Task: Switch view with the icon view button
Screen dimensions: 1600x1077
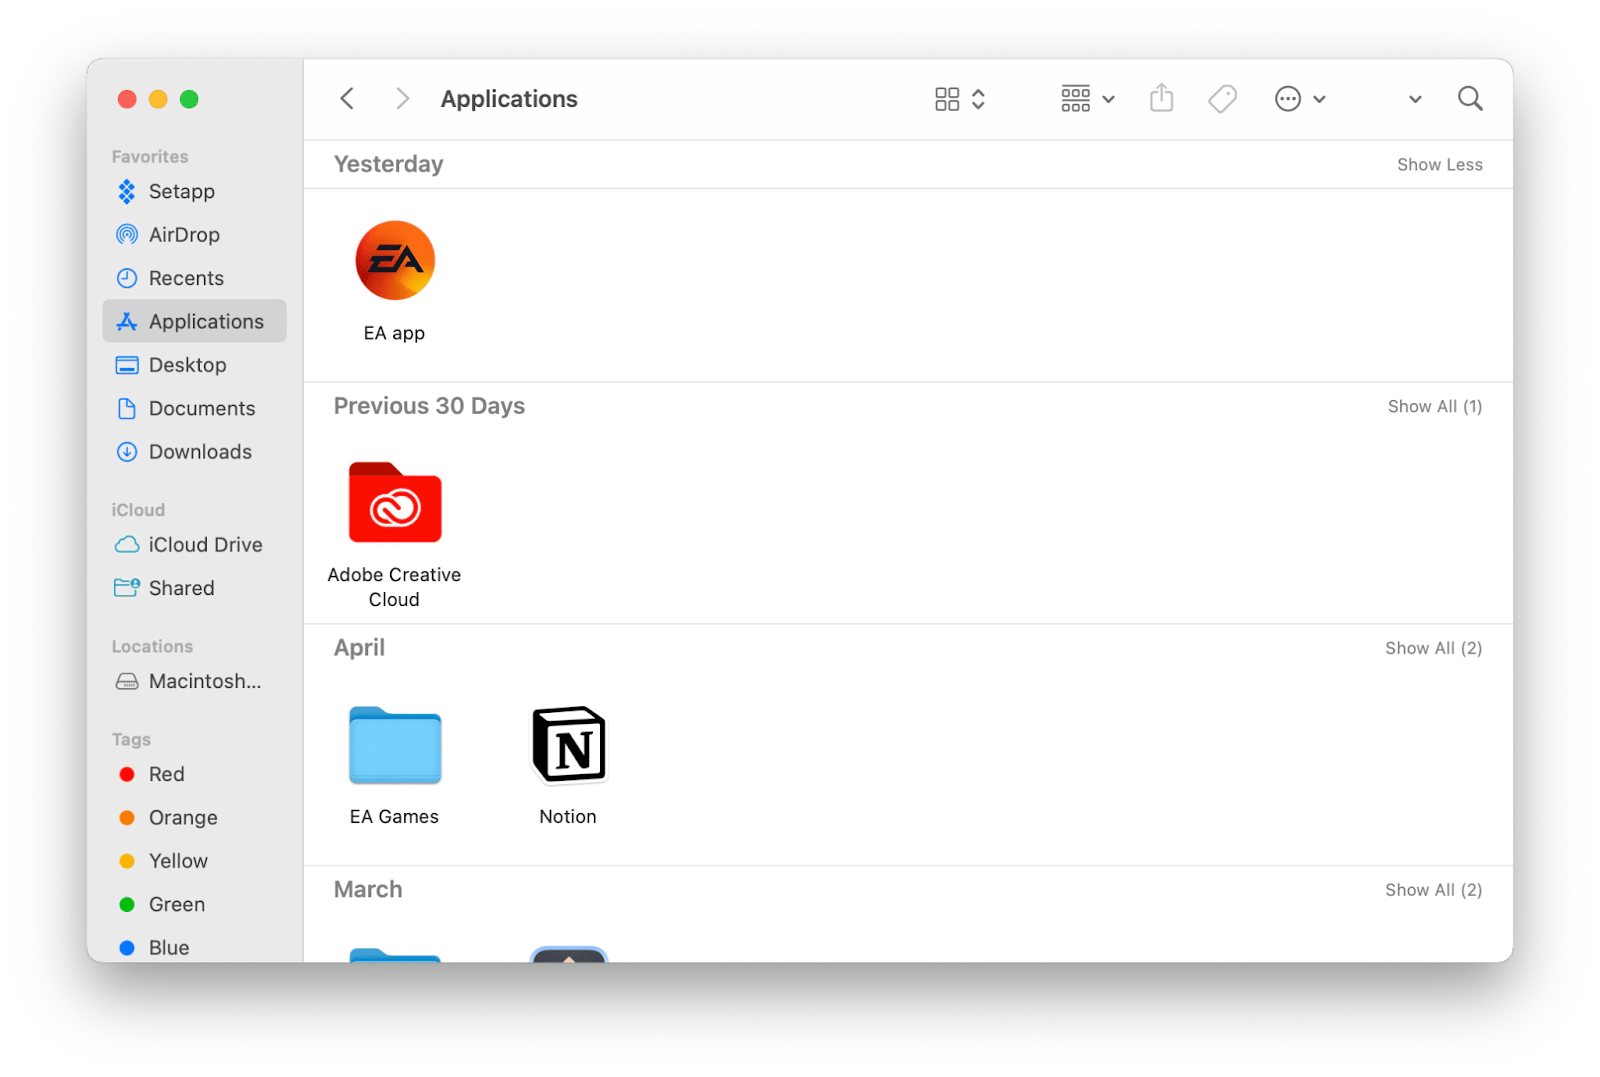Action: (x=960, y=98)
